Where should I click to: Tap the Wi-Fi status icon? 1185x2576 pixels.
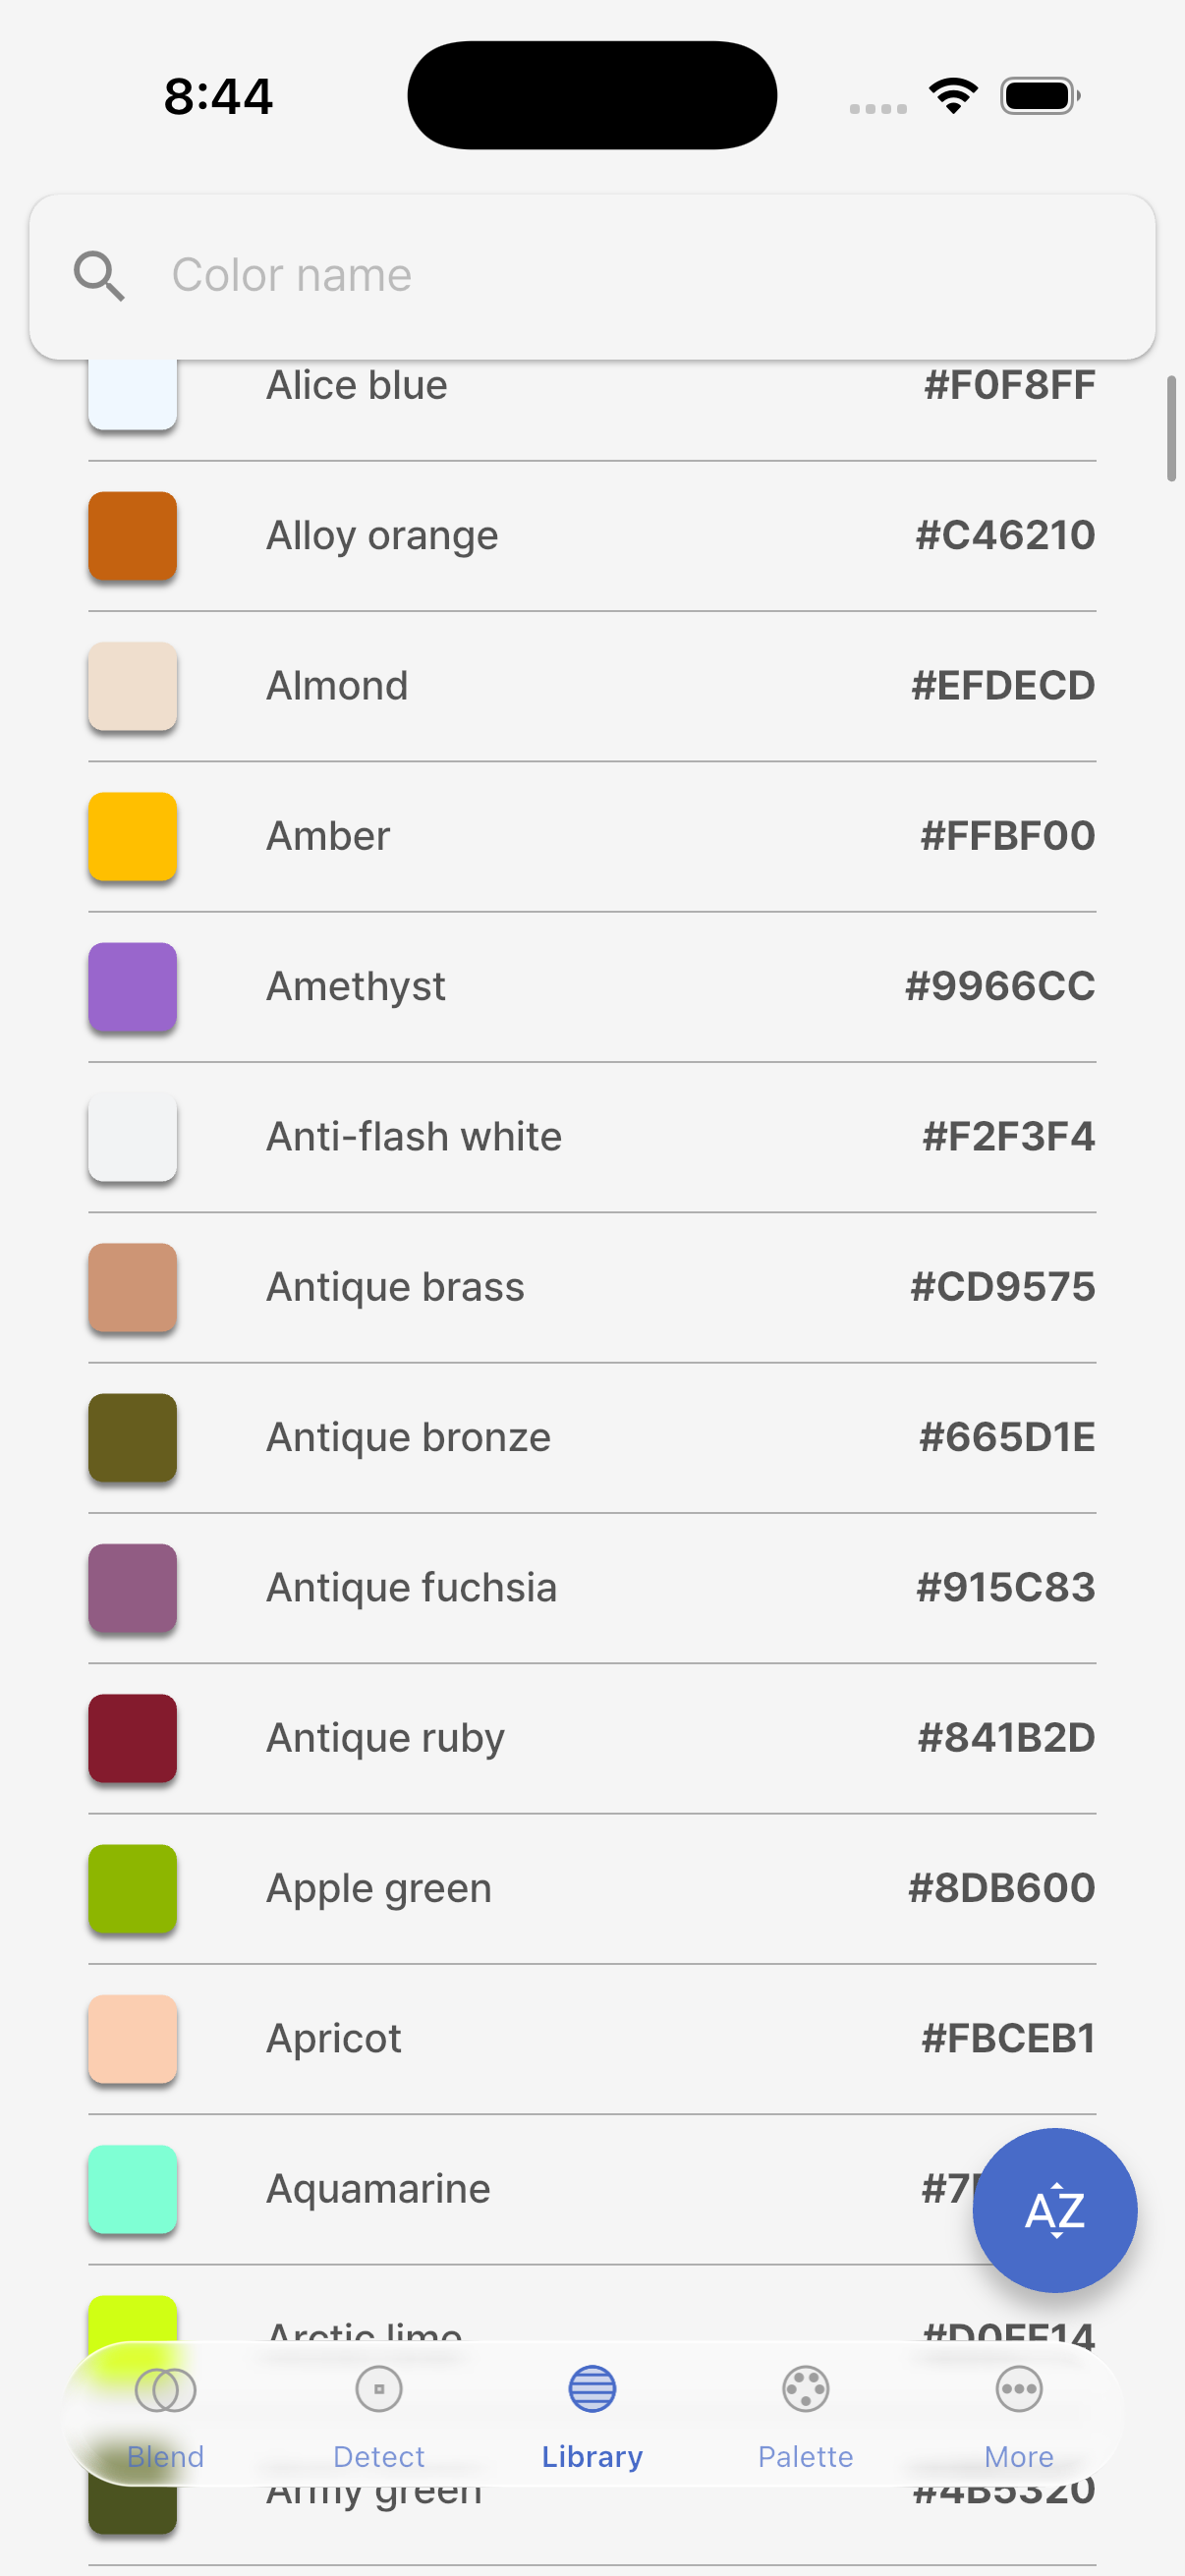tap(953, 96)
